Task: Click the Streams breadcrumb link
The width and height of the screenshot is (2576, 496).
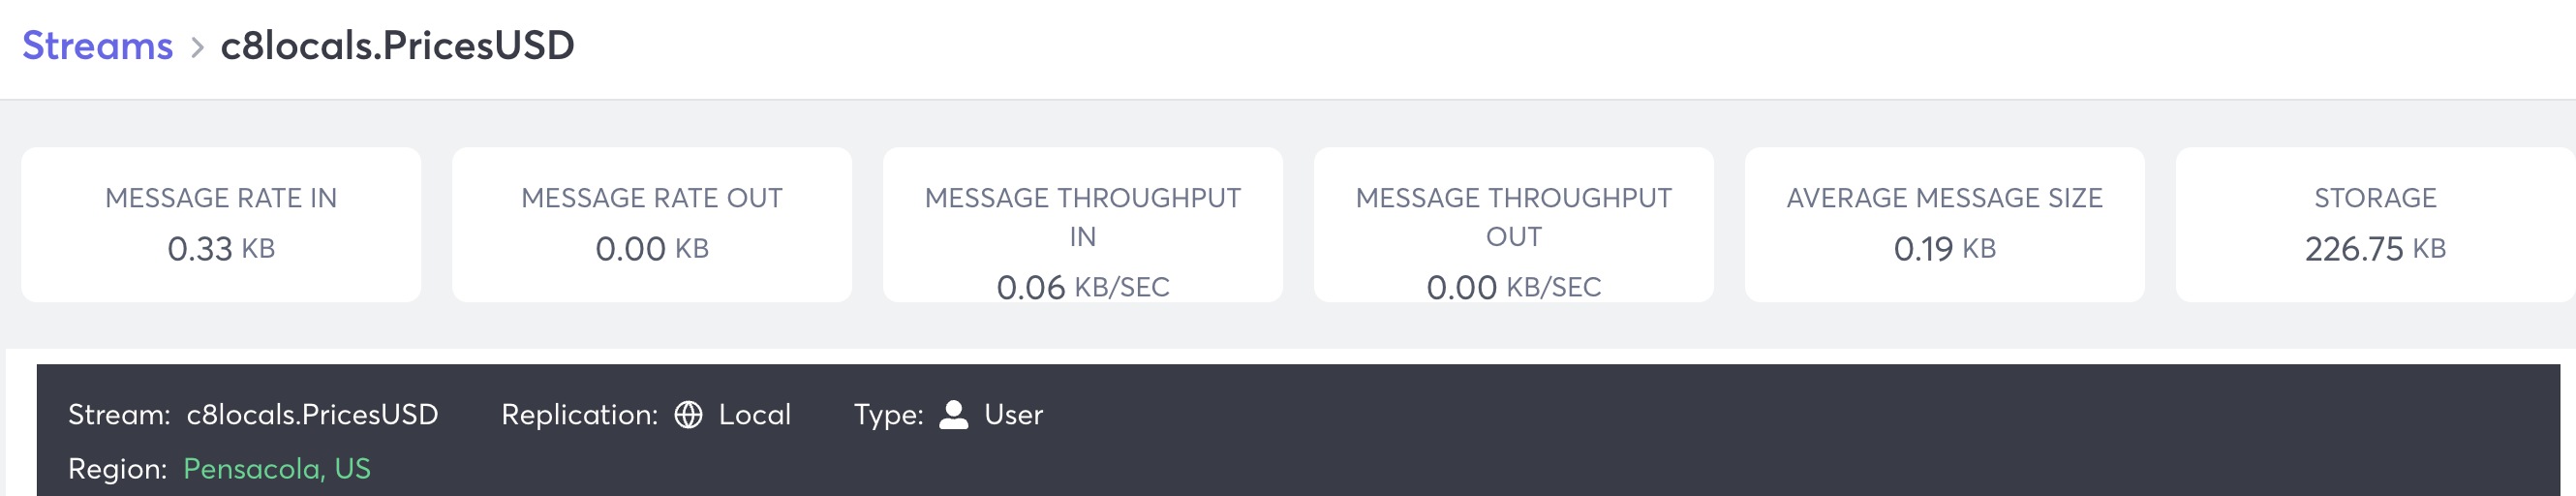Action: (x=97, y=46)
